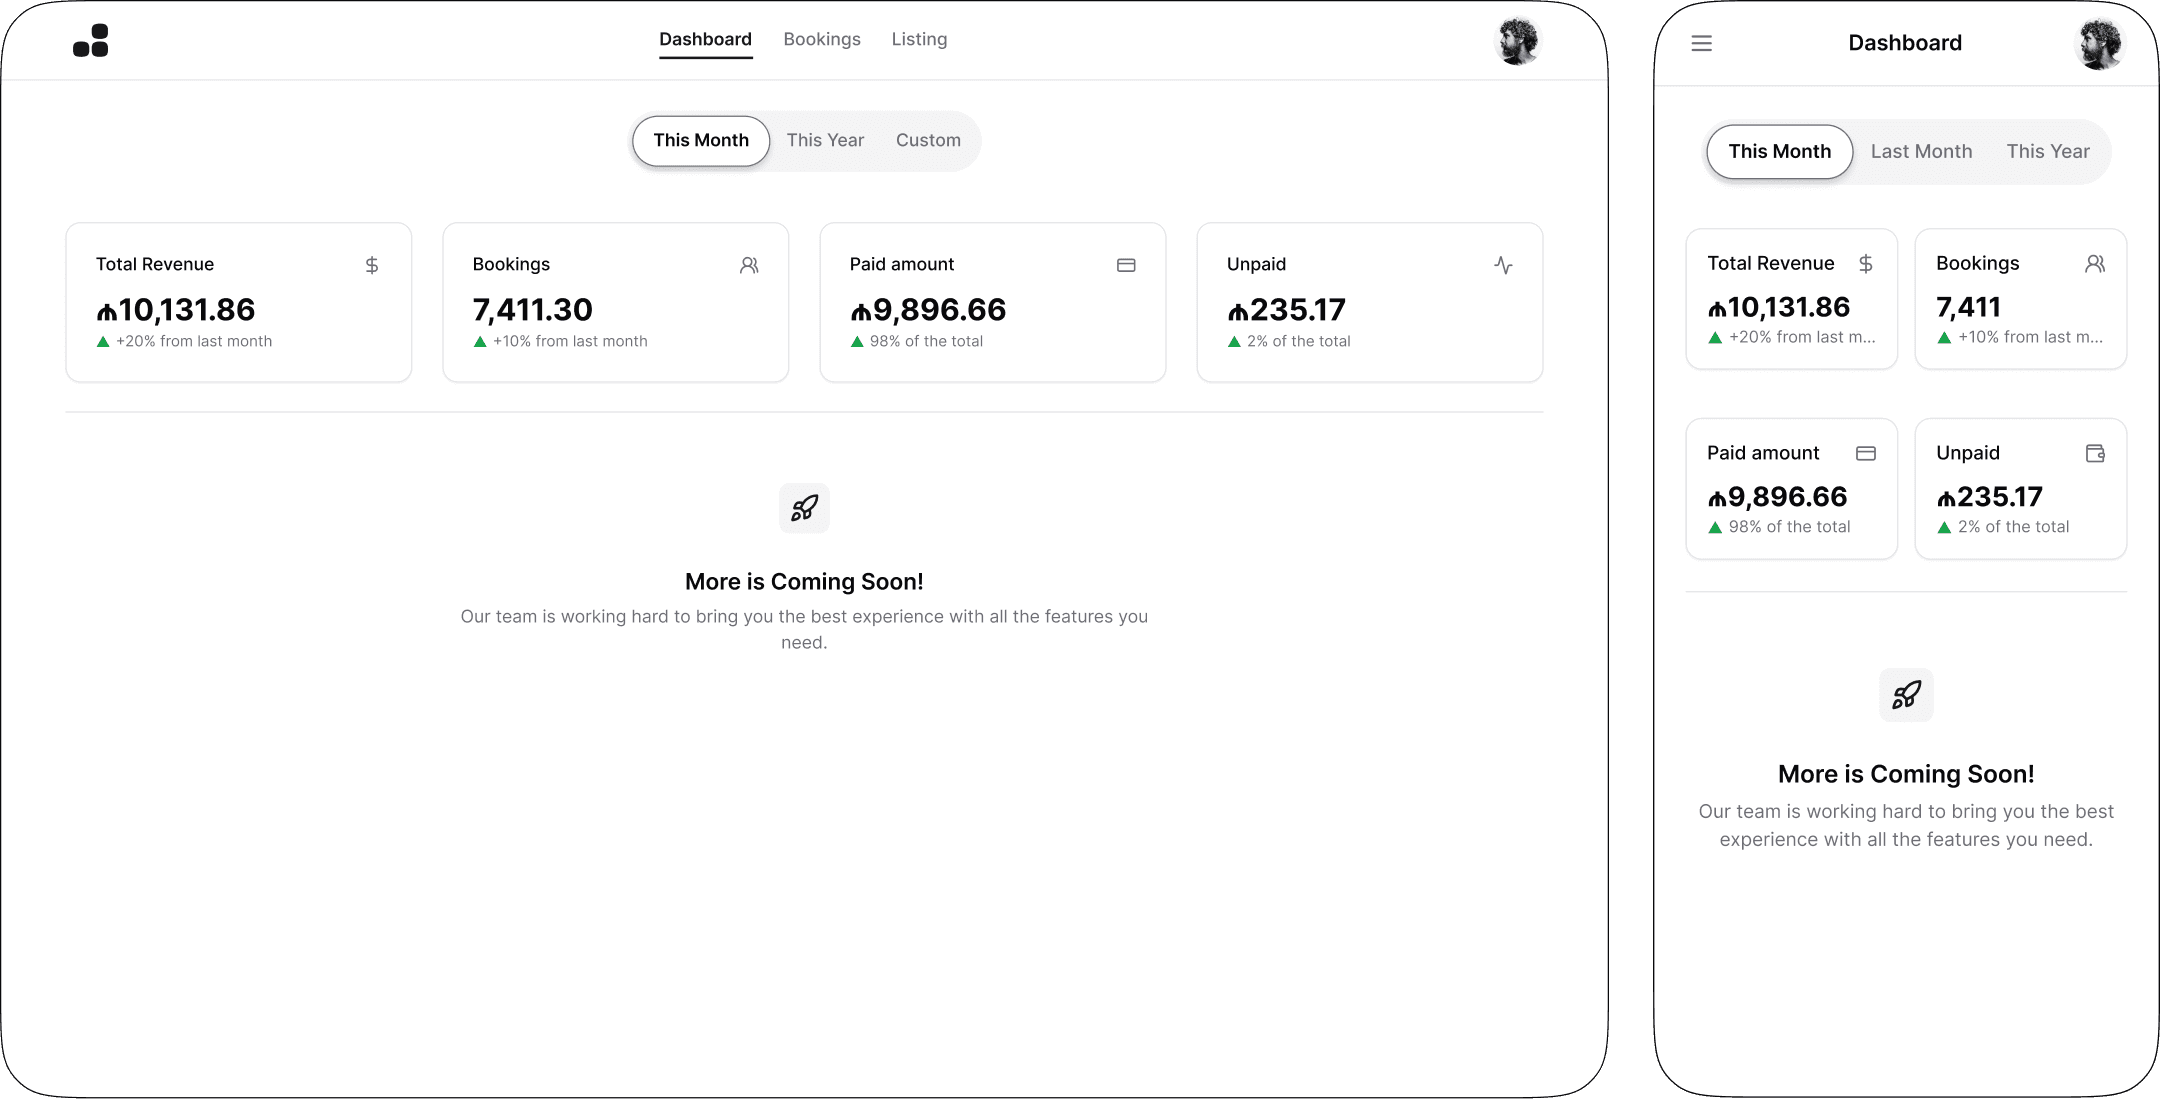The image size is (2160, 1099).
Task: Open the hamburger menu on mobile view
Action: coord(1701,43)
